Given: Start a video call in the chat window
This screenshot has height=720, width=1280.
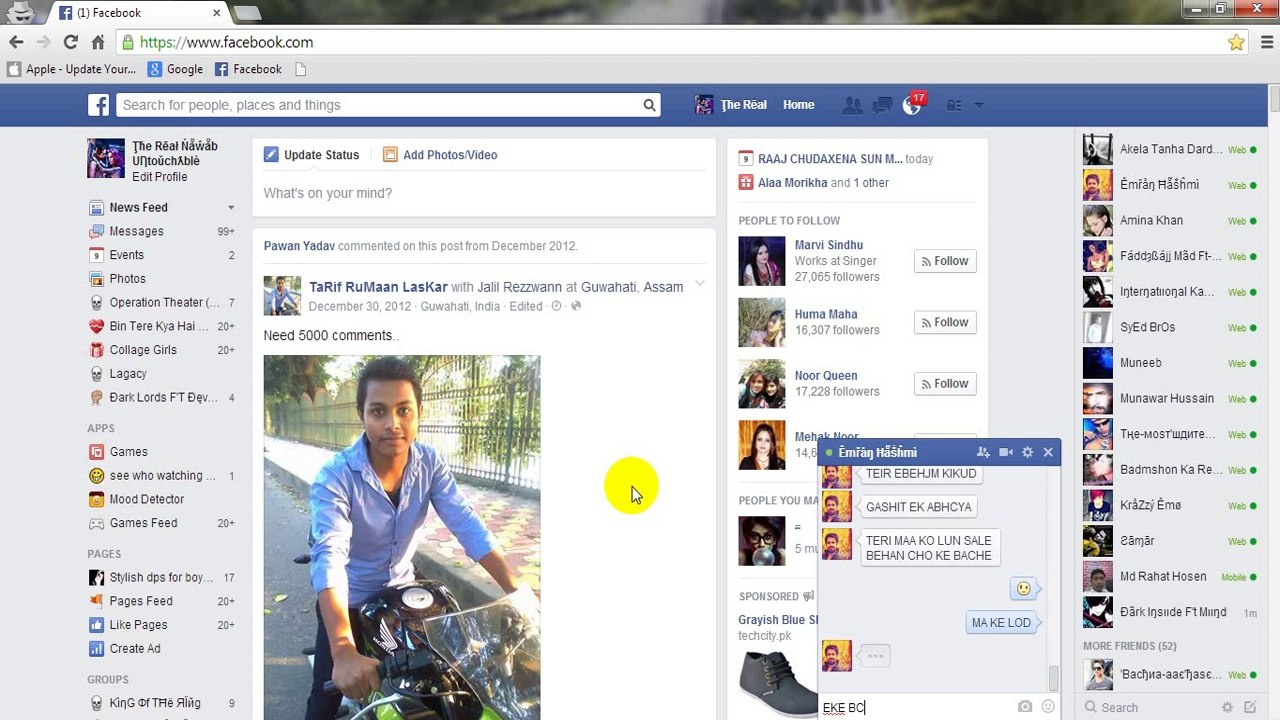Looking at the screenshot, I should (x=1006, y=453).
